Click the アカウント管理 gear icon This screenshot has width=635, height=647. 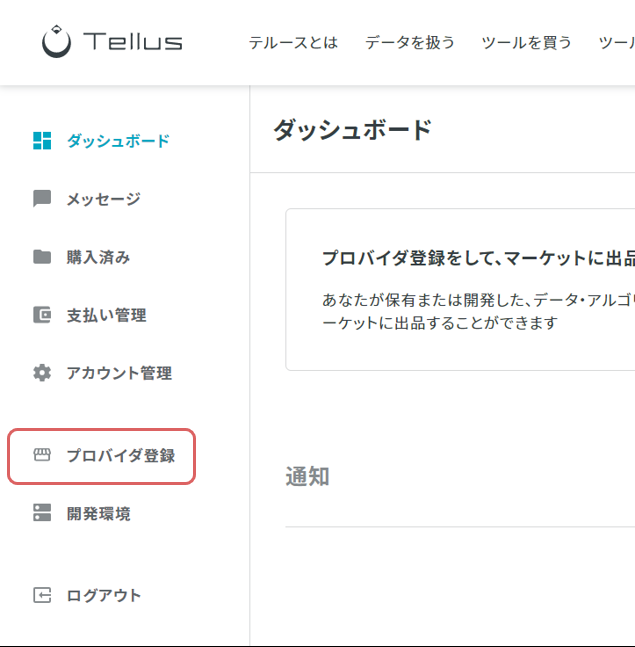(42, 373)
